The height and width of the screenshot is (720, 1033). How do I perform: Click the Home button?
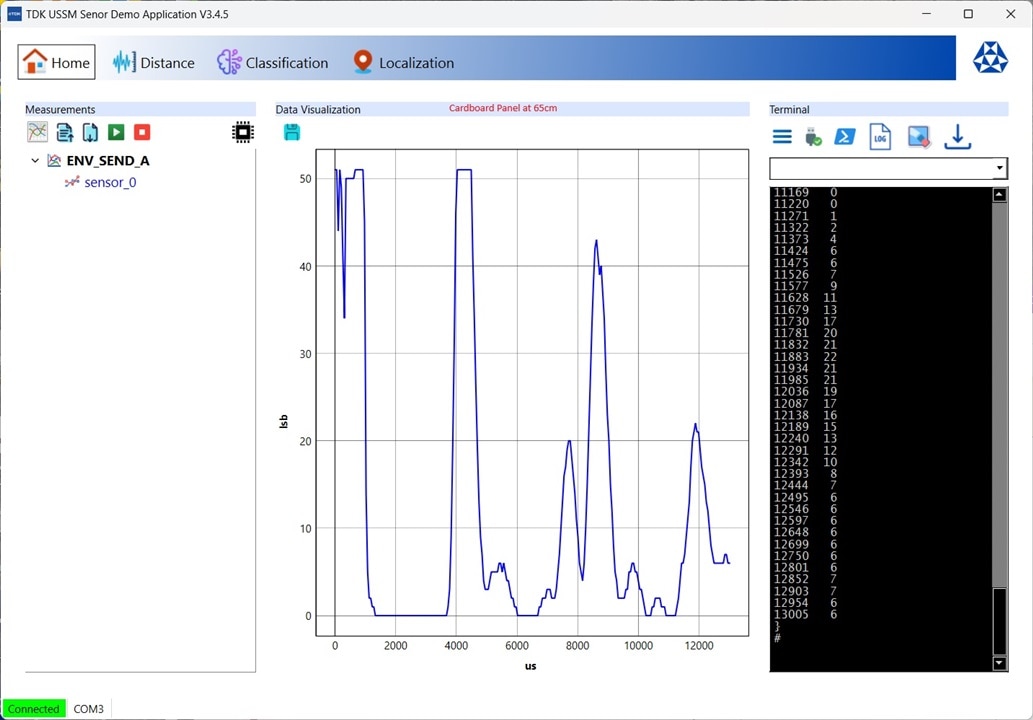pyautogui.click(x=57, y=62)
